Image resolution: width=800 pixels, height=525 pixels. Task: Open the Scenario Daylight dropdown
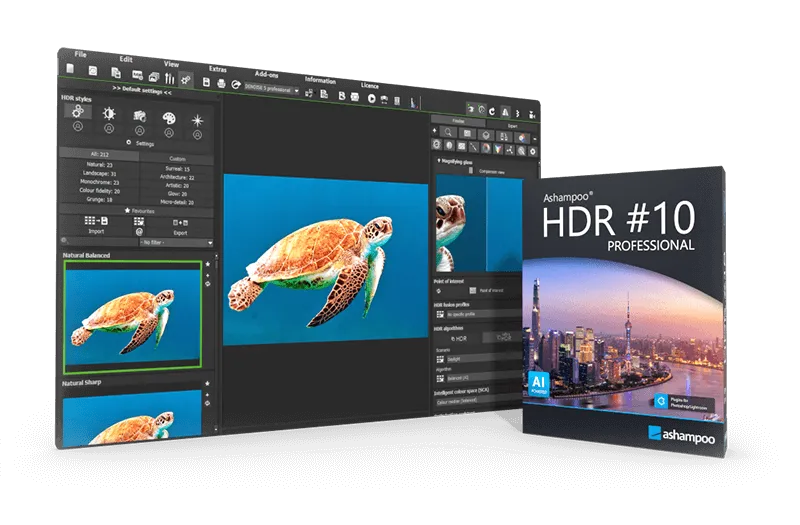pyautogui.click(x=484, y=359)
